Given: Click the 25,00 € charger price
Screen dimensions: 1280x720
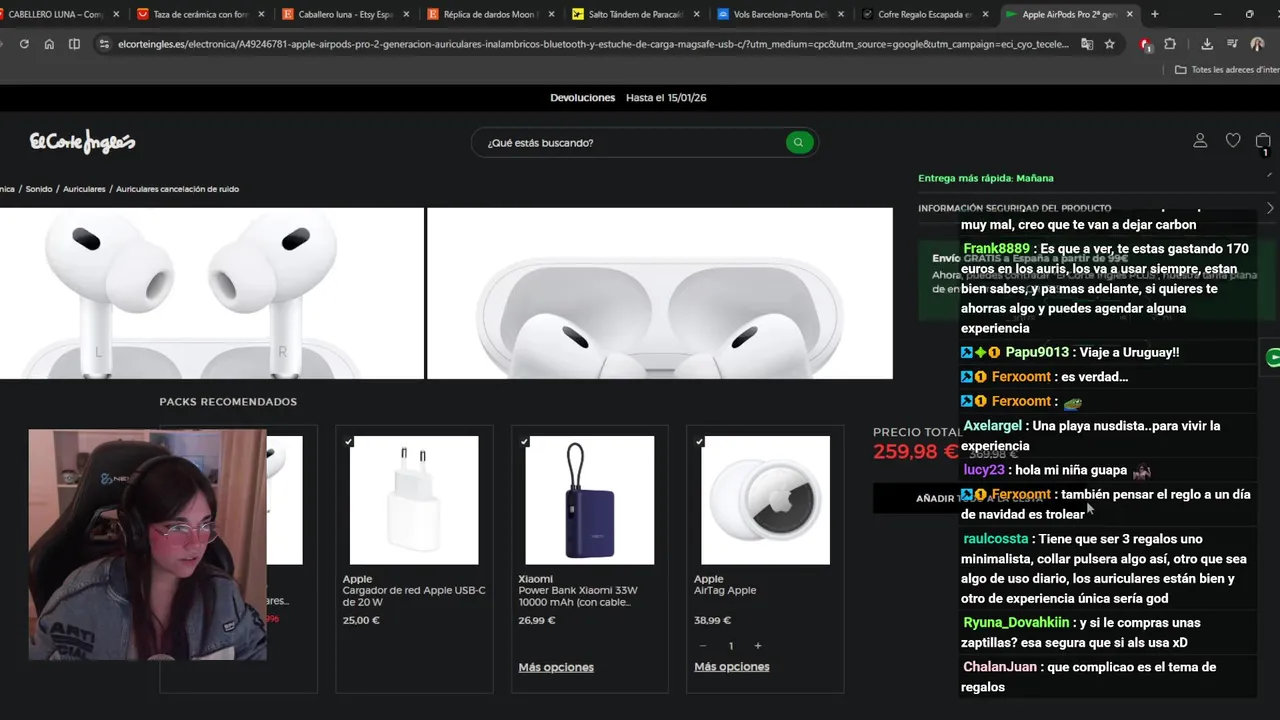Looking at the screenshot, I should click(361, 620).
